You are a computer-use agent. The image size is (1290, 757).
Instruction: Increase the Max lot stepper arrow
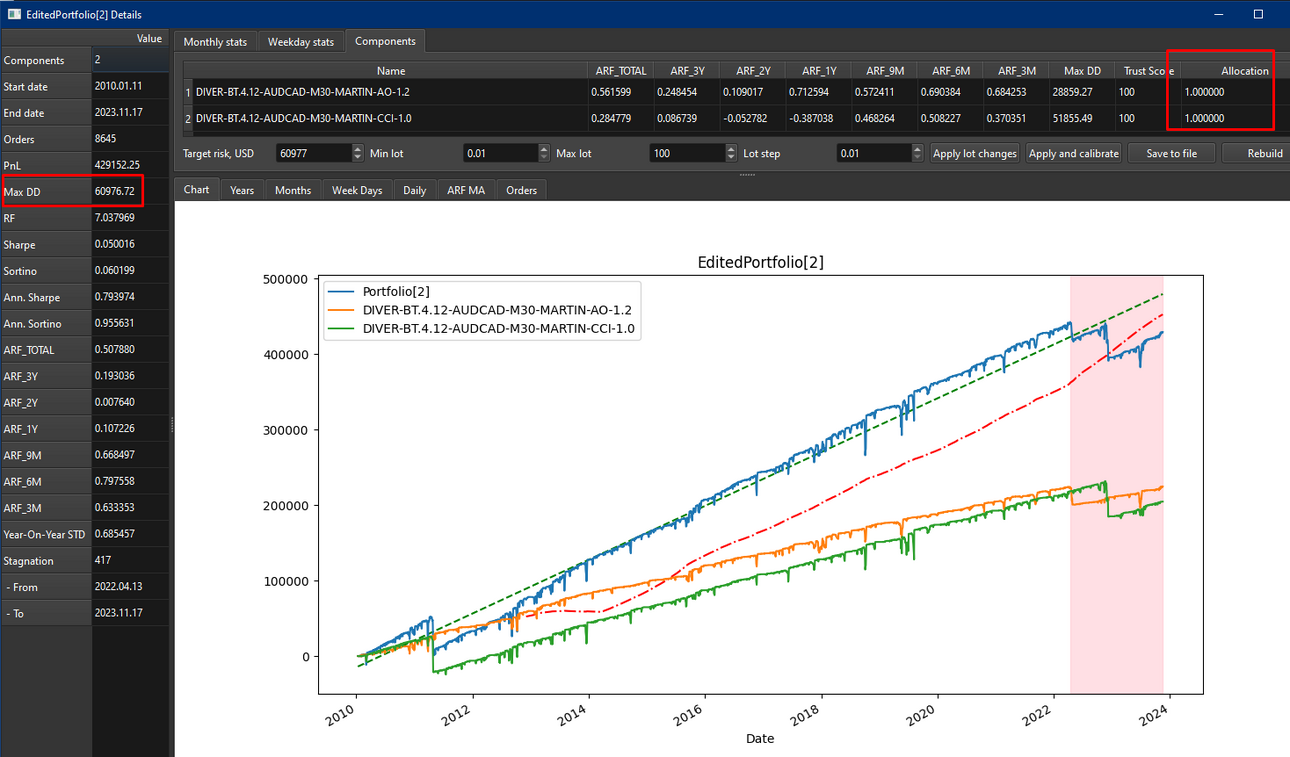(x=730, y=149)
